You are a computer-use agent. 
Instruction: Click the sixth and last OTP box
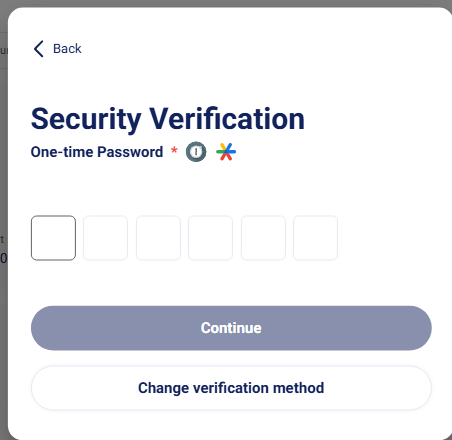[315, 238]
